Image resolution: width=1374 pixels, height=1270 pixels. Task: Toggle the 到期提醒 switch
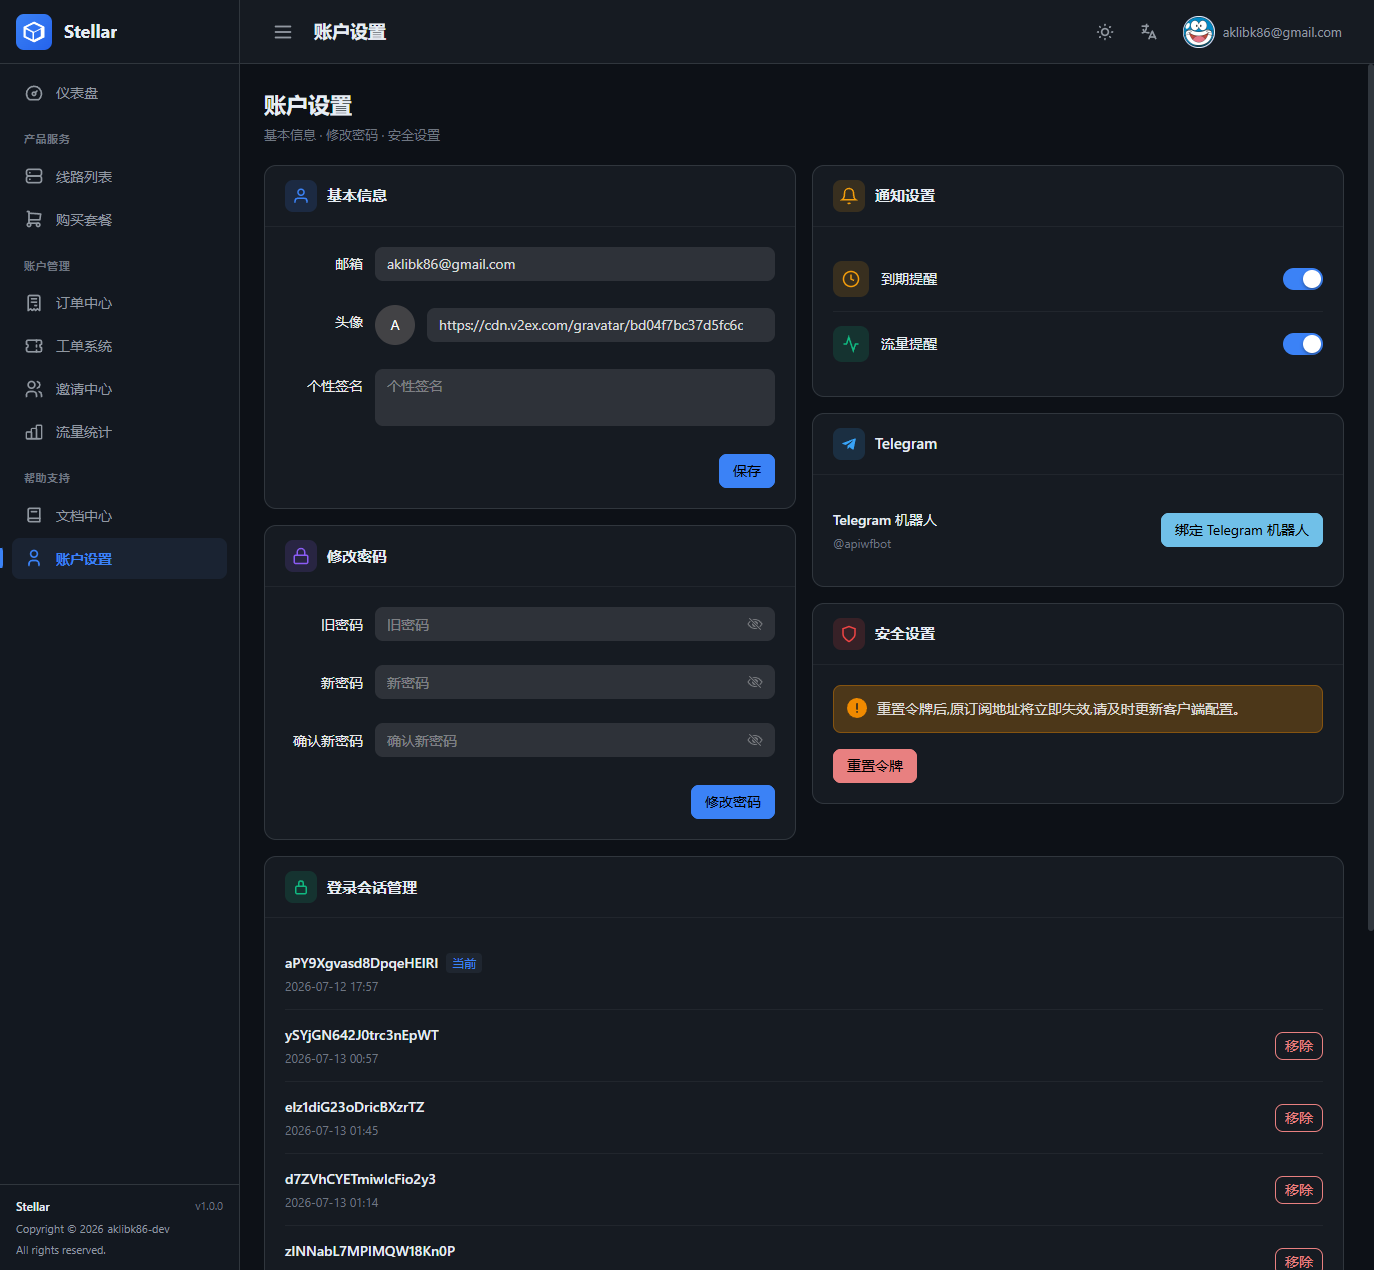pyautogui.click(x=1303, y=279)
